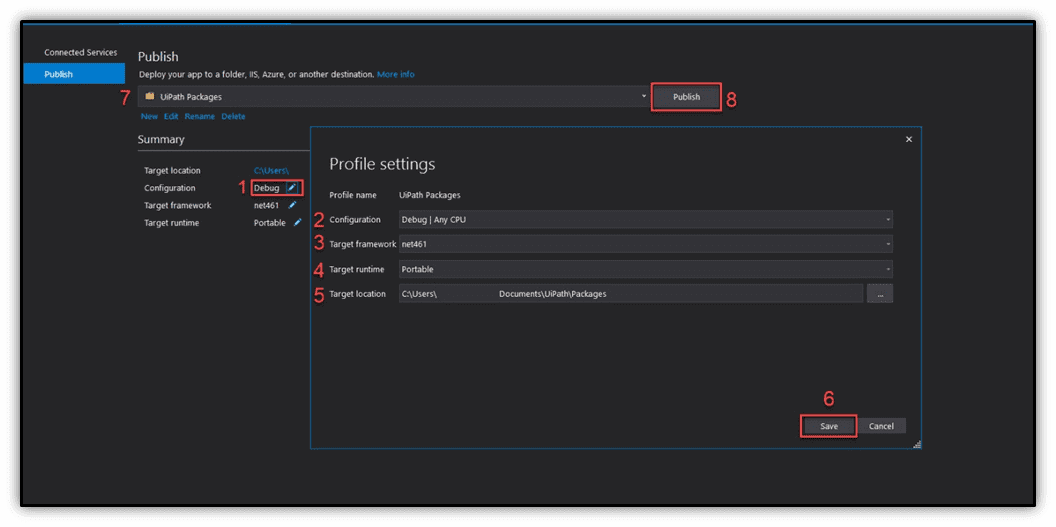Save the profile settings

pos(829,426)
